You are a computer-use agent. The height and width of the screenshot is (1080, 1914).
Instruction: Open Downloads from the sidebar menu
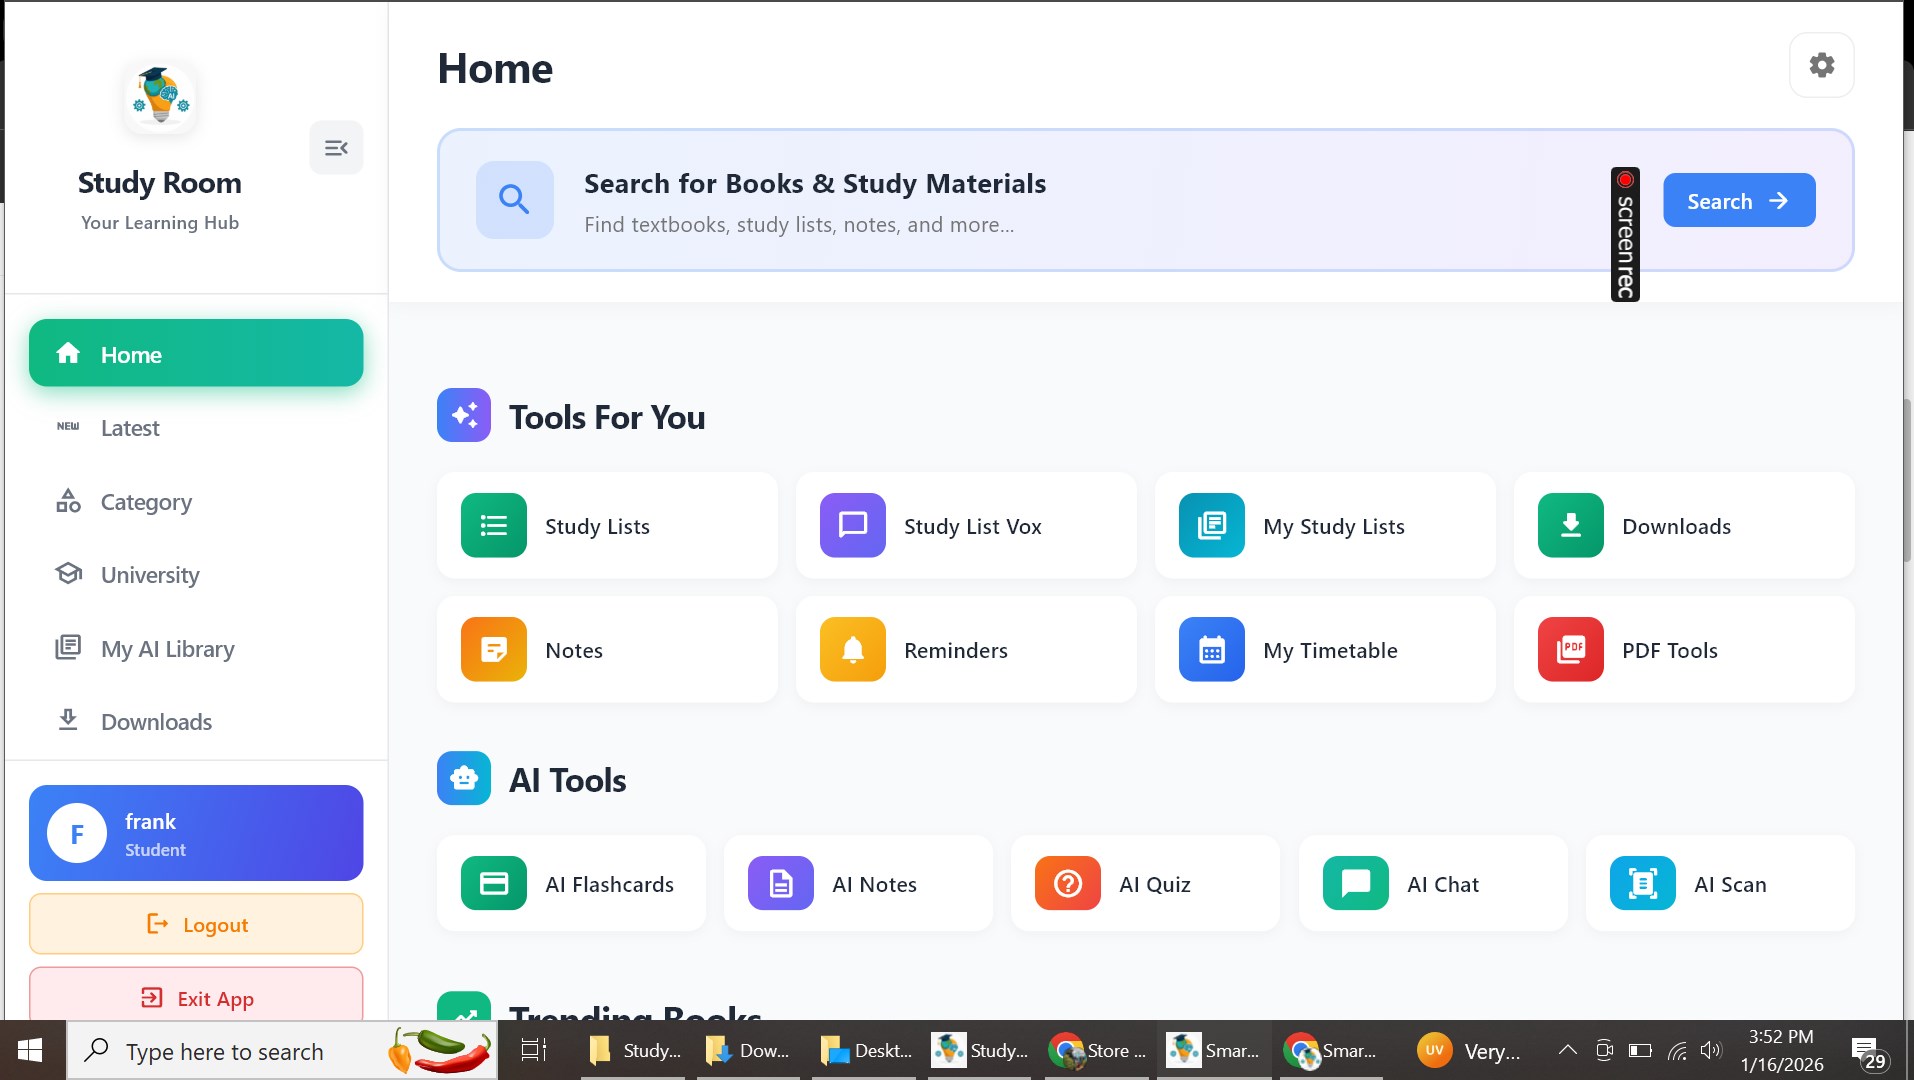(196, 722)
